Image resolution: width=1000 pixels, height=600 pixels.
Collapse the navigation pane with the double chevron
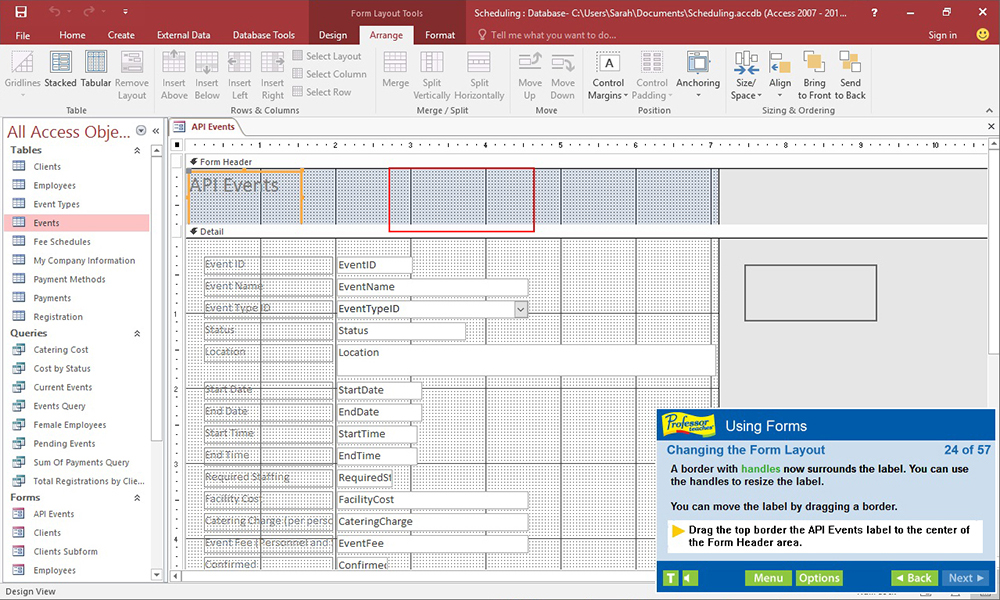click(156, 131)
